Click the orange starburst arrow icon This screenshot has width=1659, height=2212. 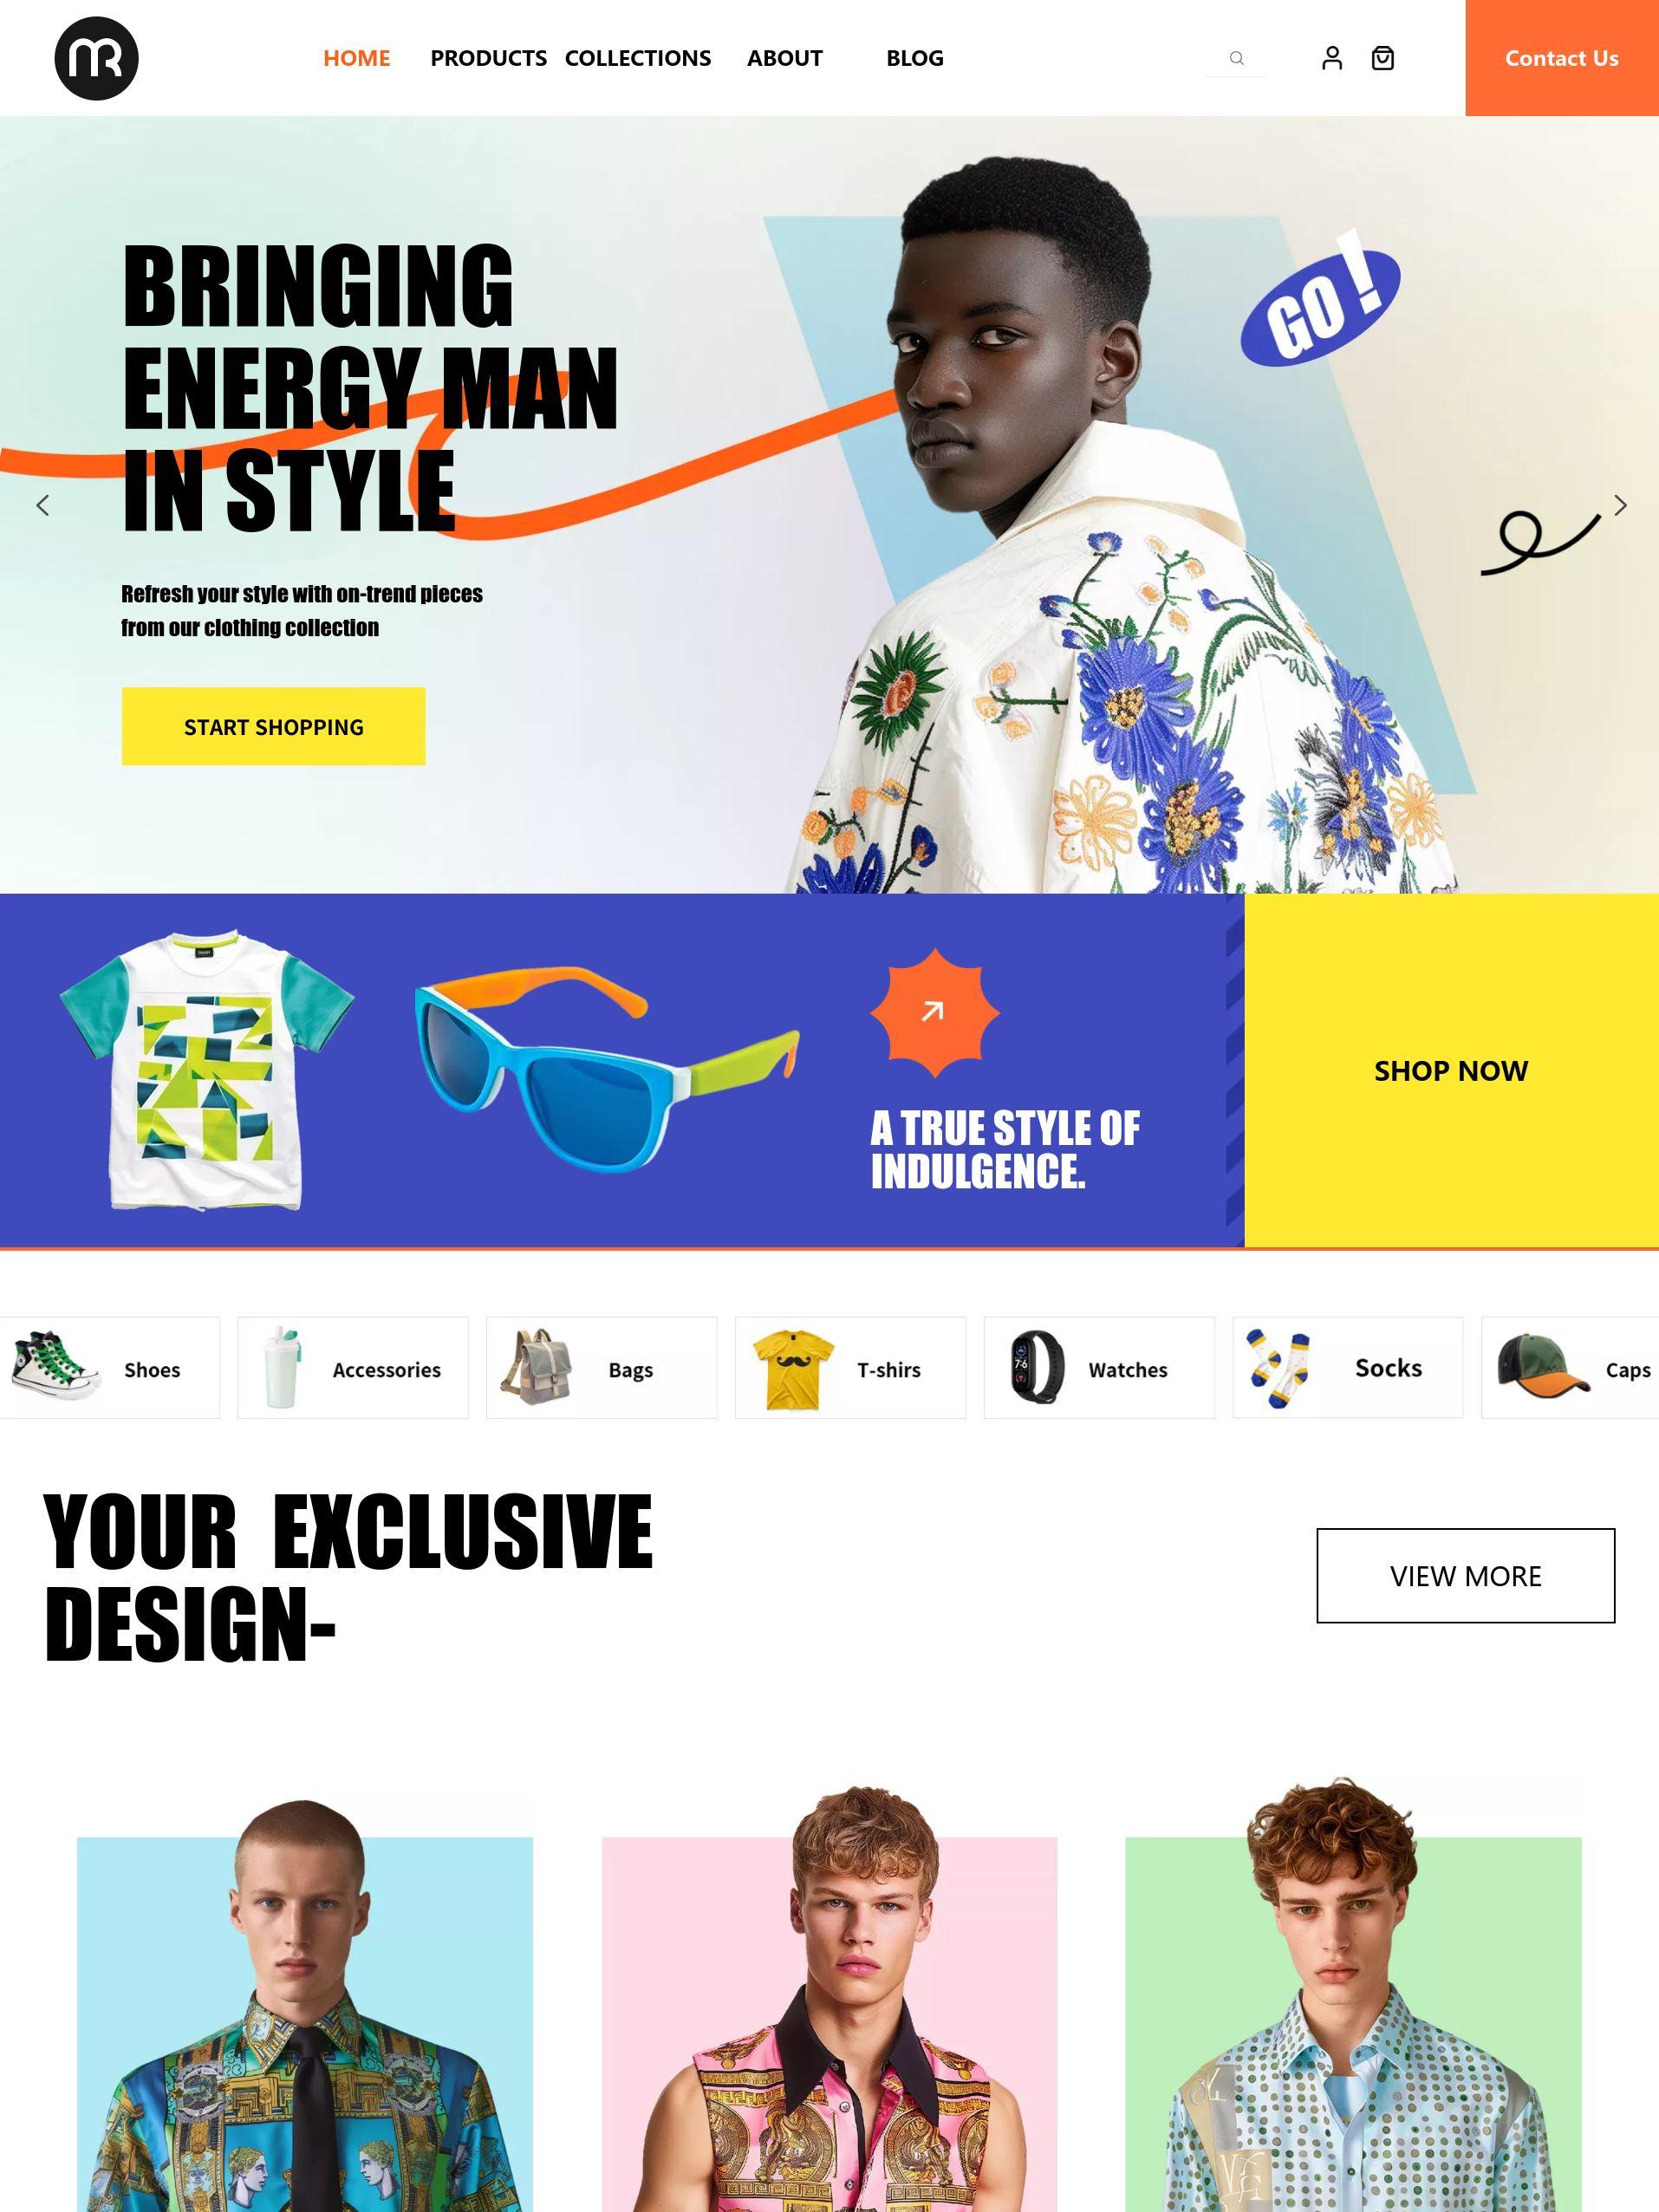pos(934,1013)
